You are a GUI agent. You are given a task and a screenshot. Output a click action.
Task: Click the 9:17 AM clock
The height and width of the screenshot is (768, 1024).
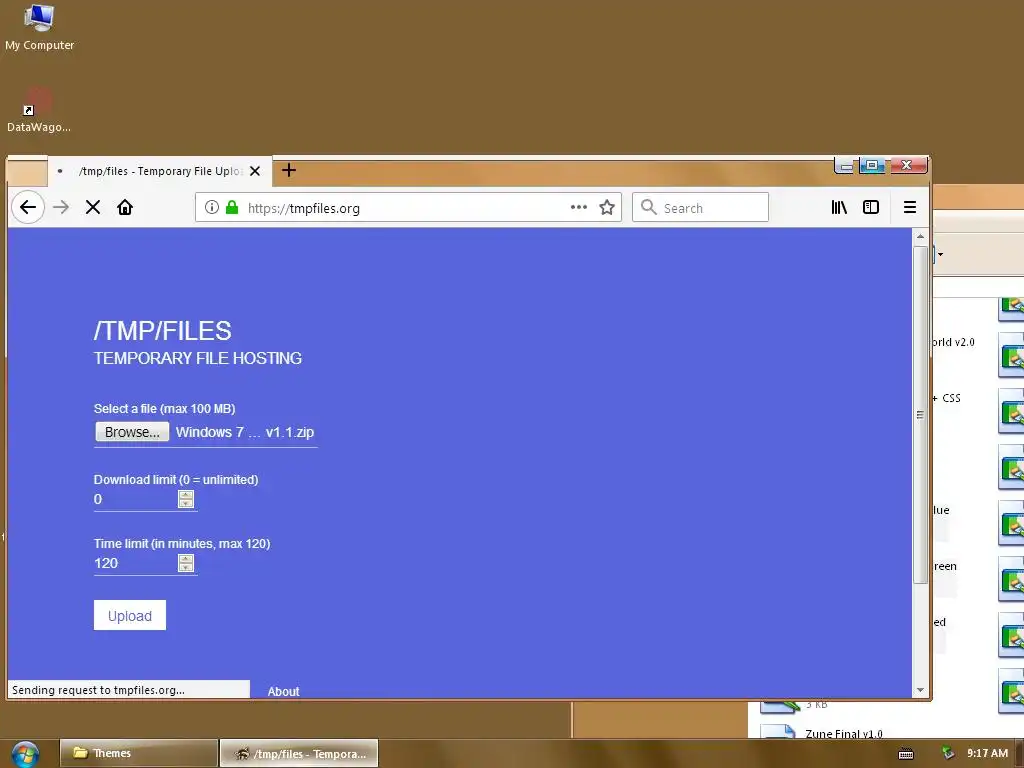(x=987, y=753)
